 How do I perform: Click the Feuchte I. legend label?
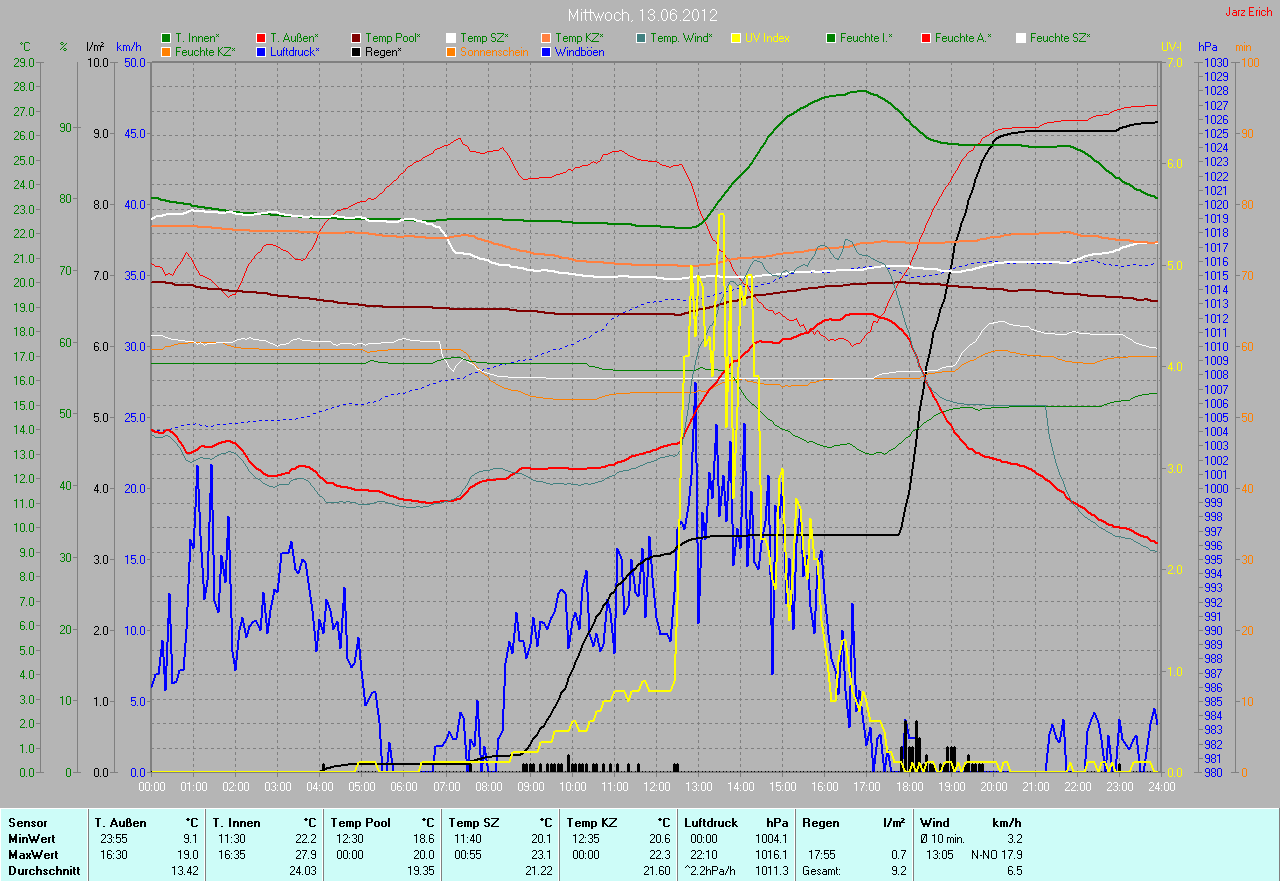pos(866,38)
